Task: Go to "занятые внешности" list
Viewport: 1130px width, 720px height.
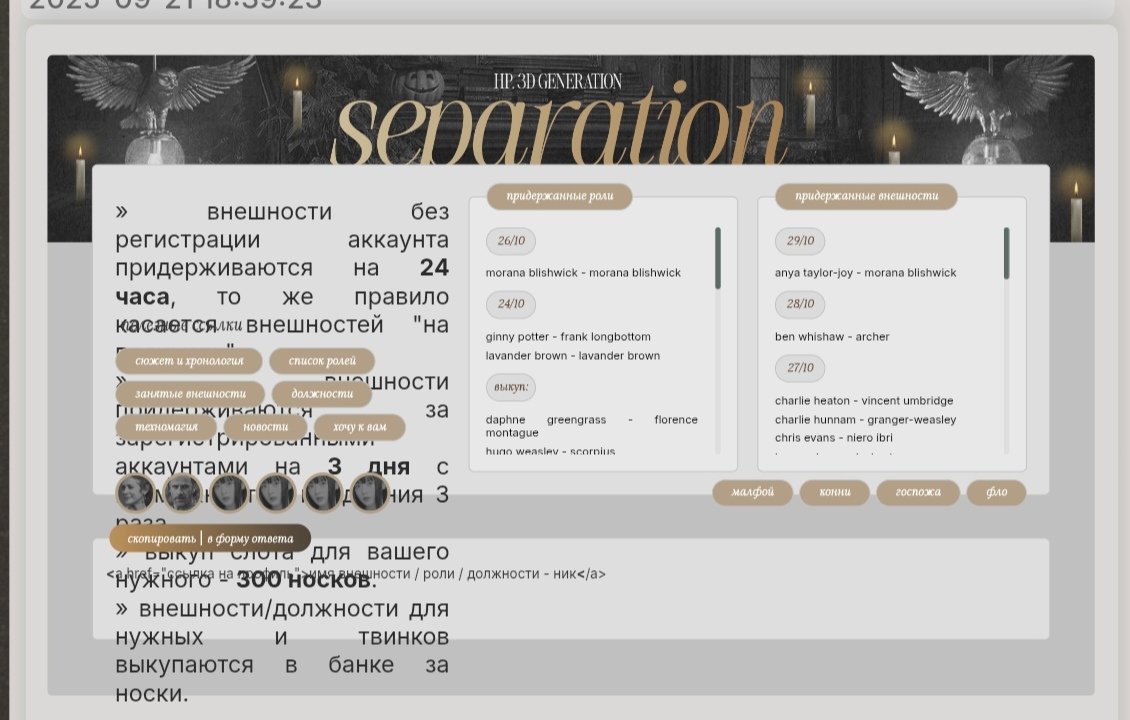Action: [190, 394]
